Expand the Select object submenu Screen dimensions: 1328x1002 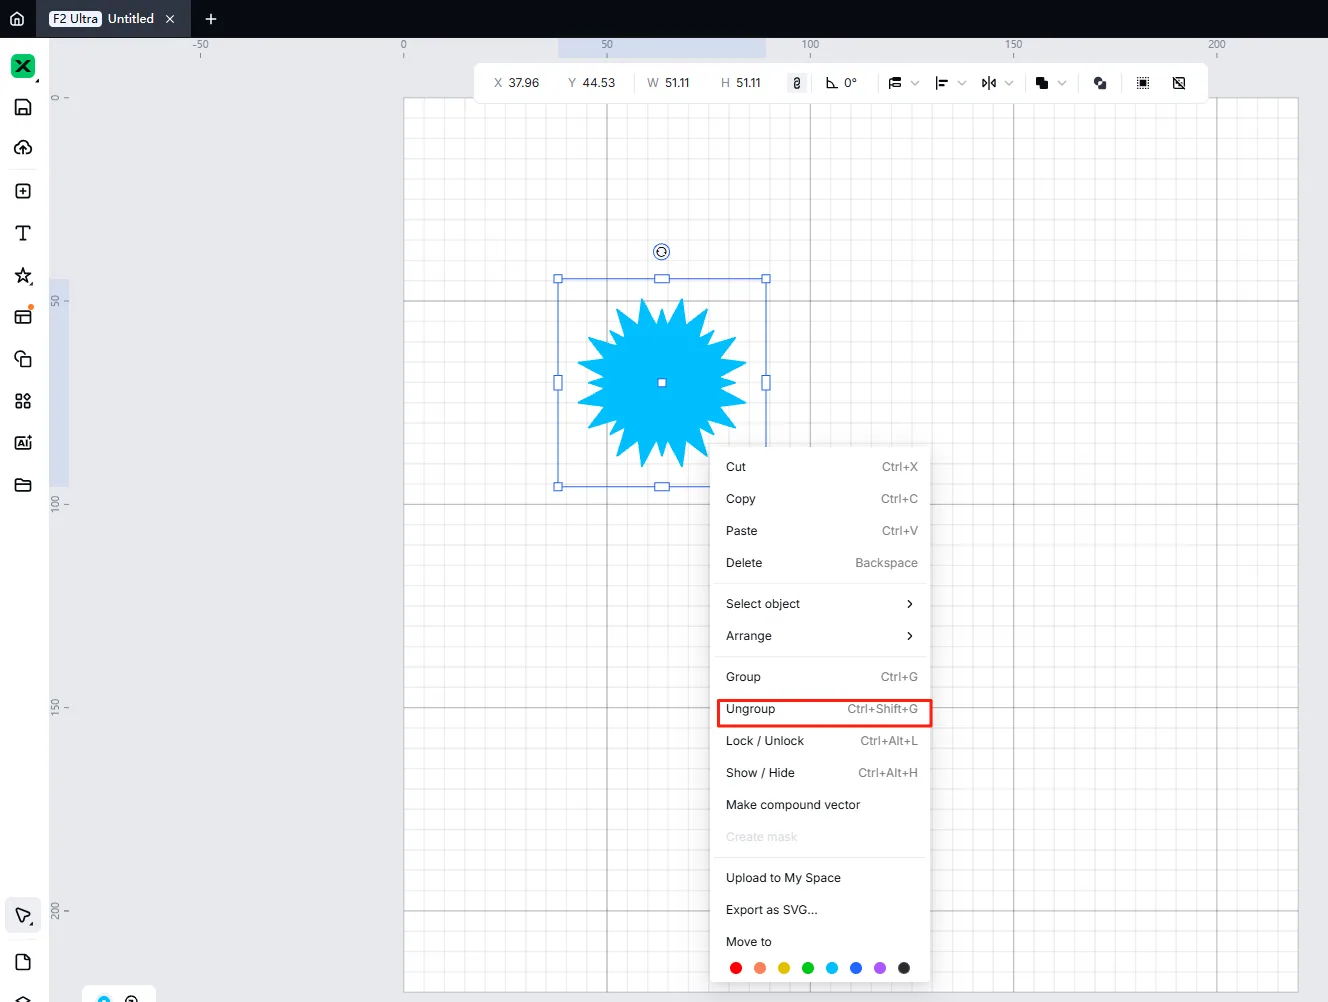821,604
